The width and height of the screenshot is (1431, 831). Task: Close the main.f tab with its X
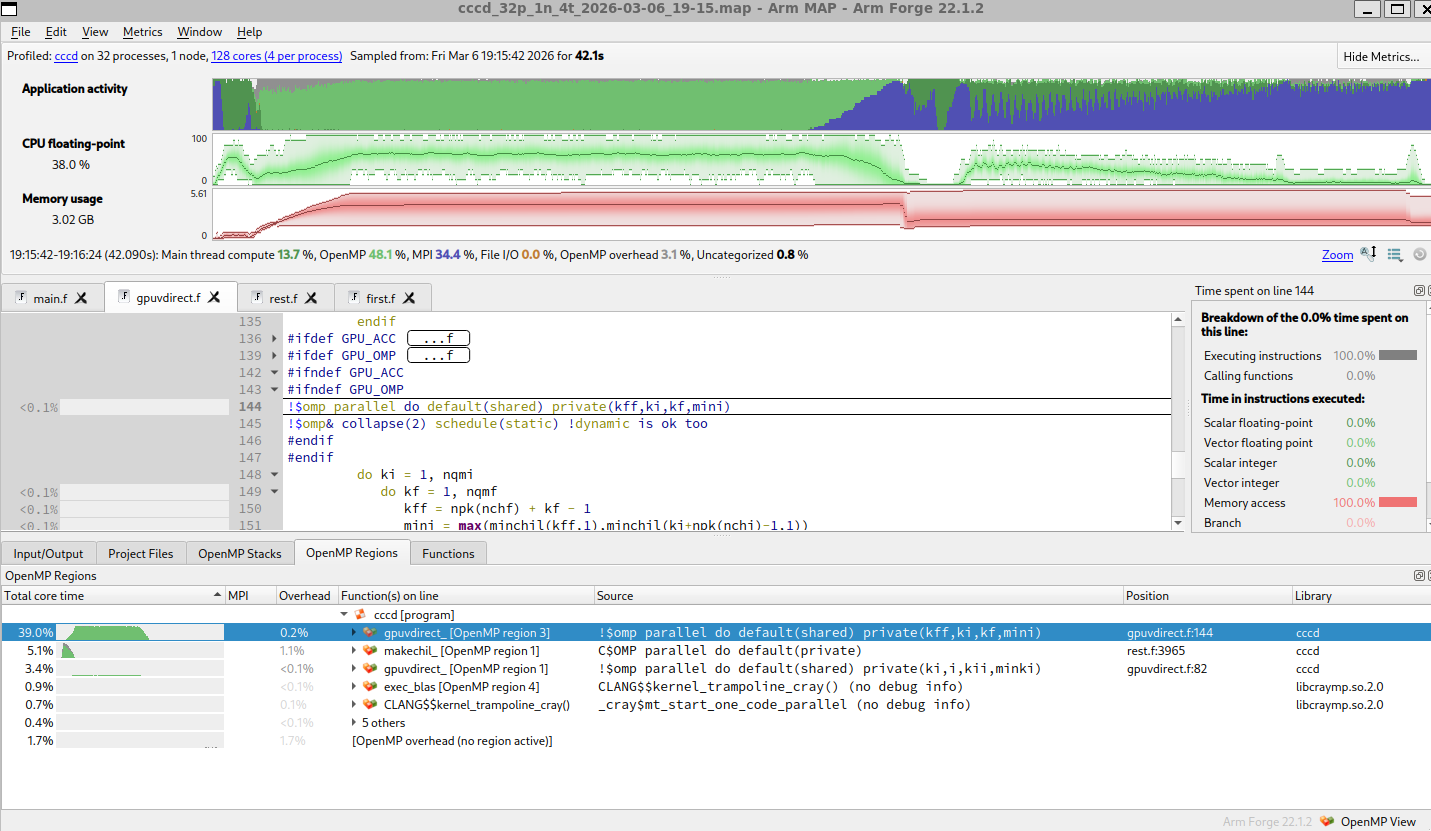(82, 298)
